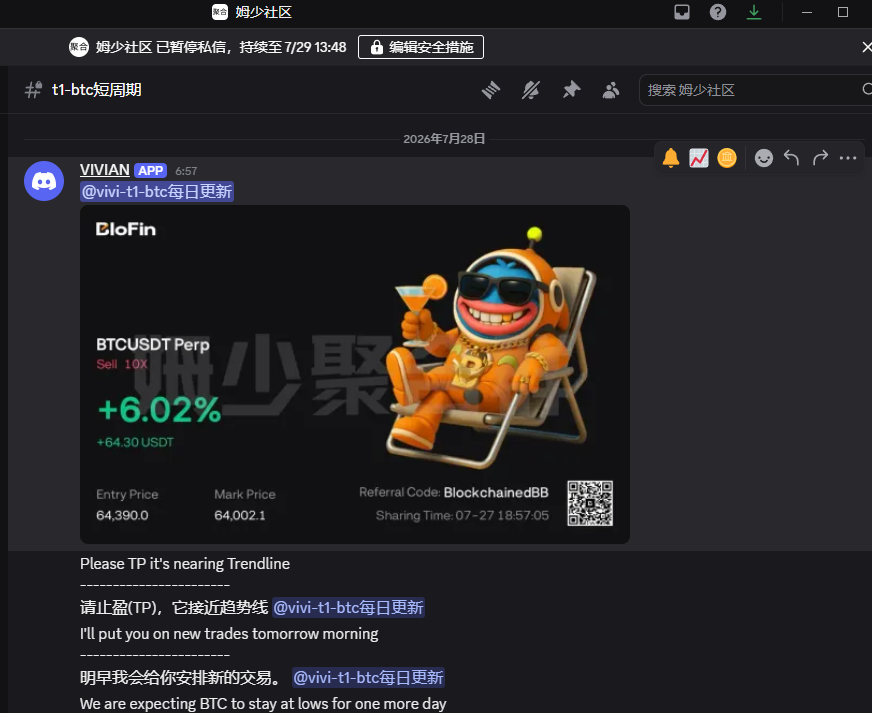Click 编辑安全措施 button
Image resolution: width=872 pixels, height=713 pixels.
point(421,47)
